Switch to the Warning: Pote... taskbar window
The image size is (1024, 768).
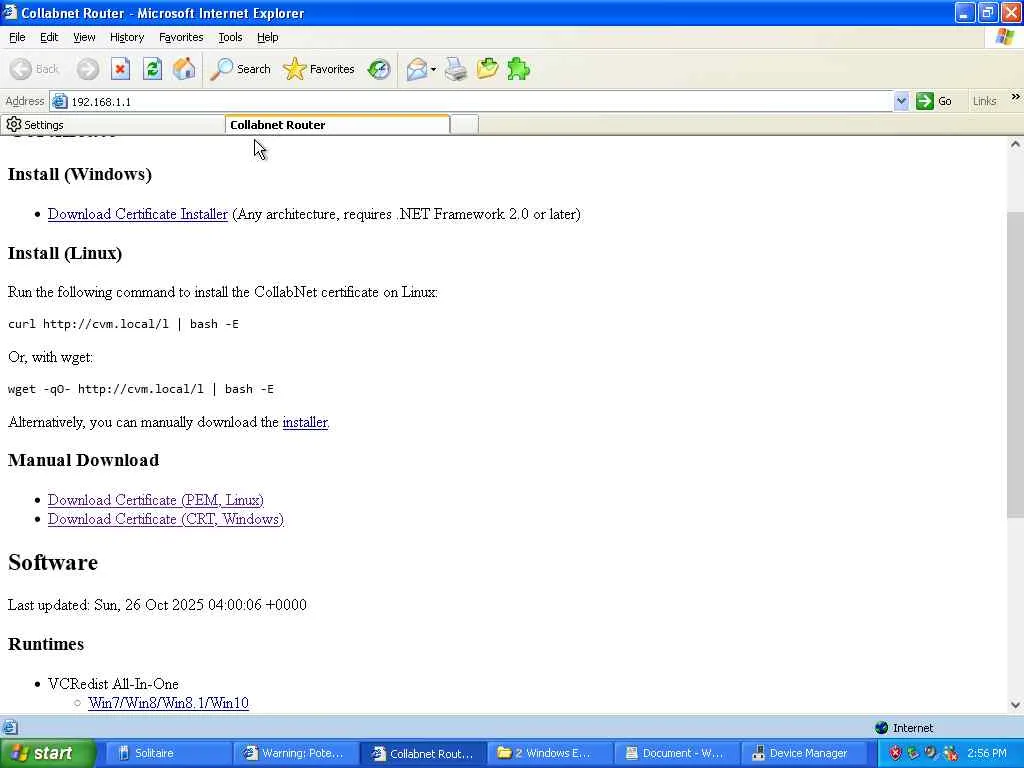click(x=294, y=753)
